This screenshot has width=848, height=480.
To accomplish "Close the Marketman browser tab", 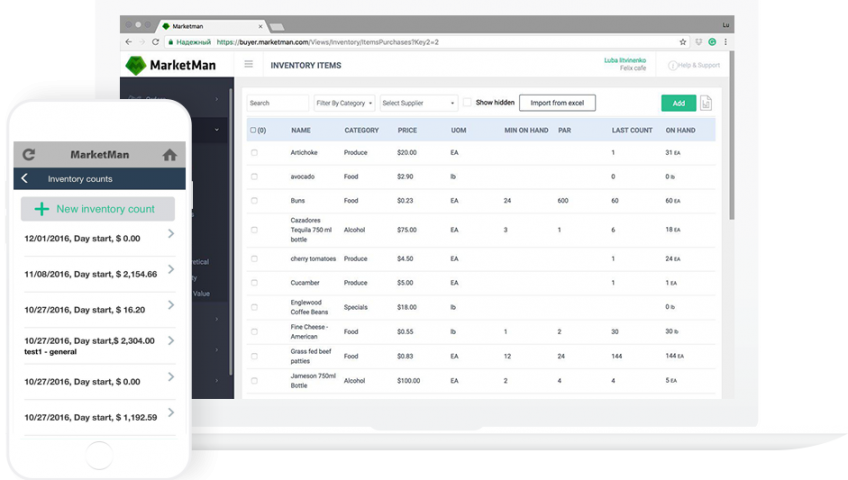I will point(260,26).
